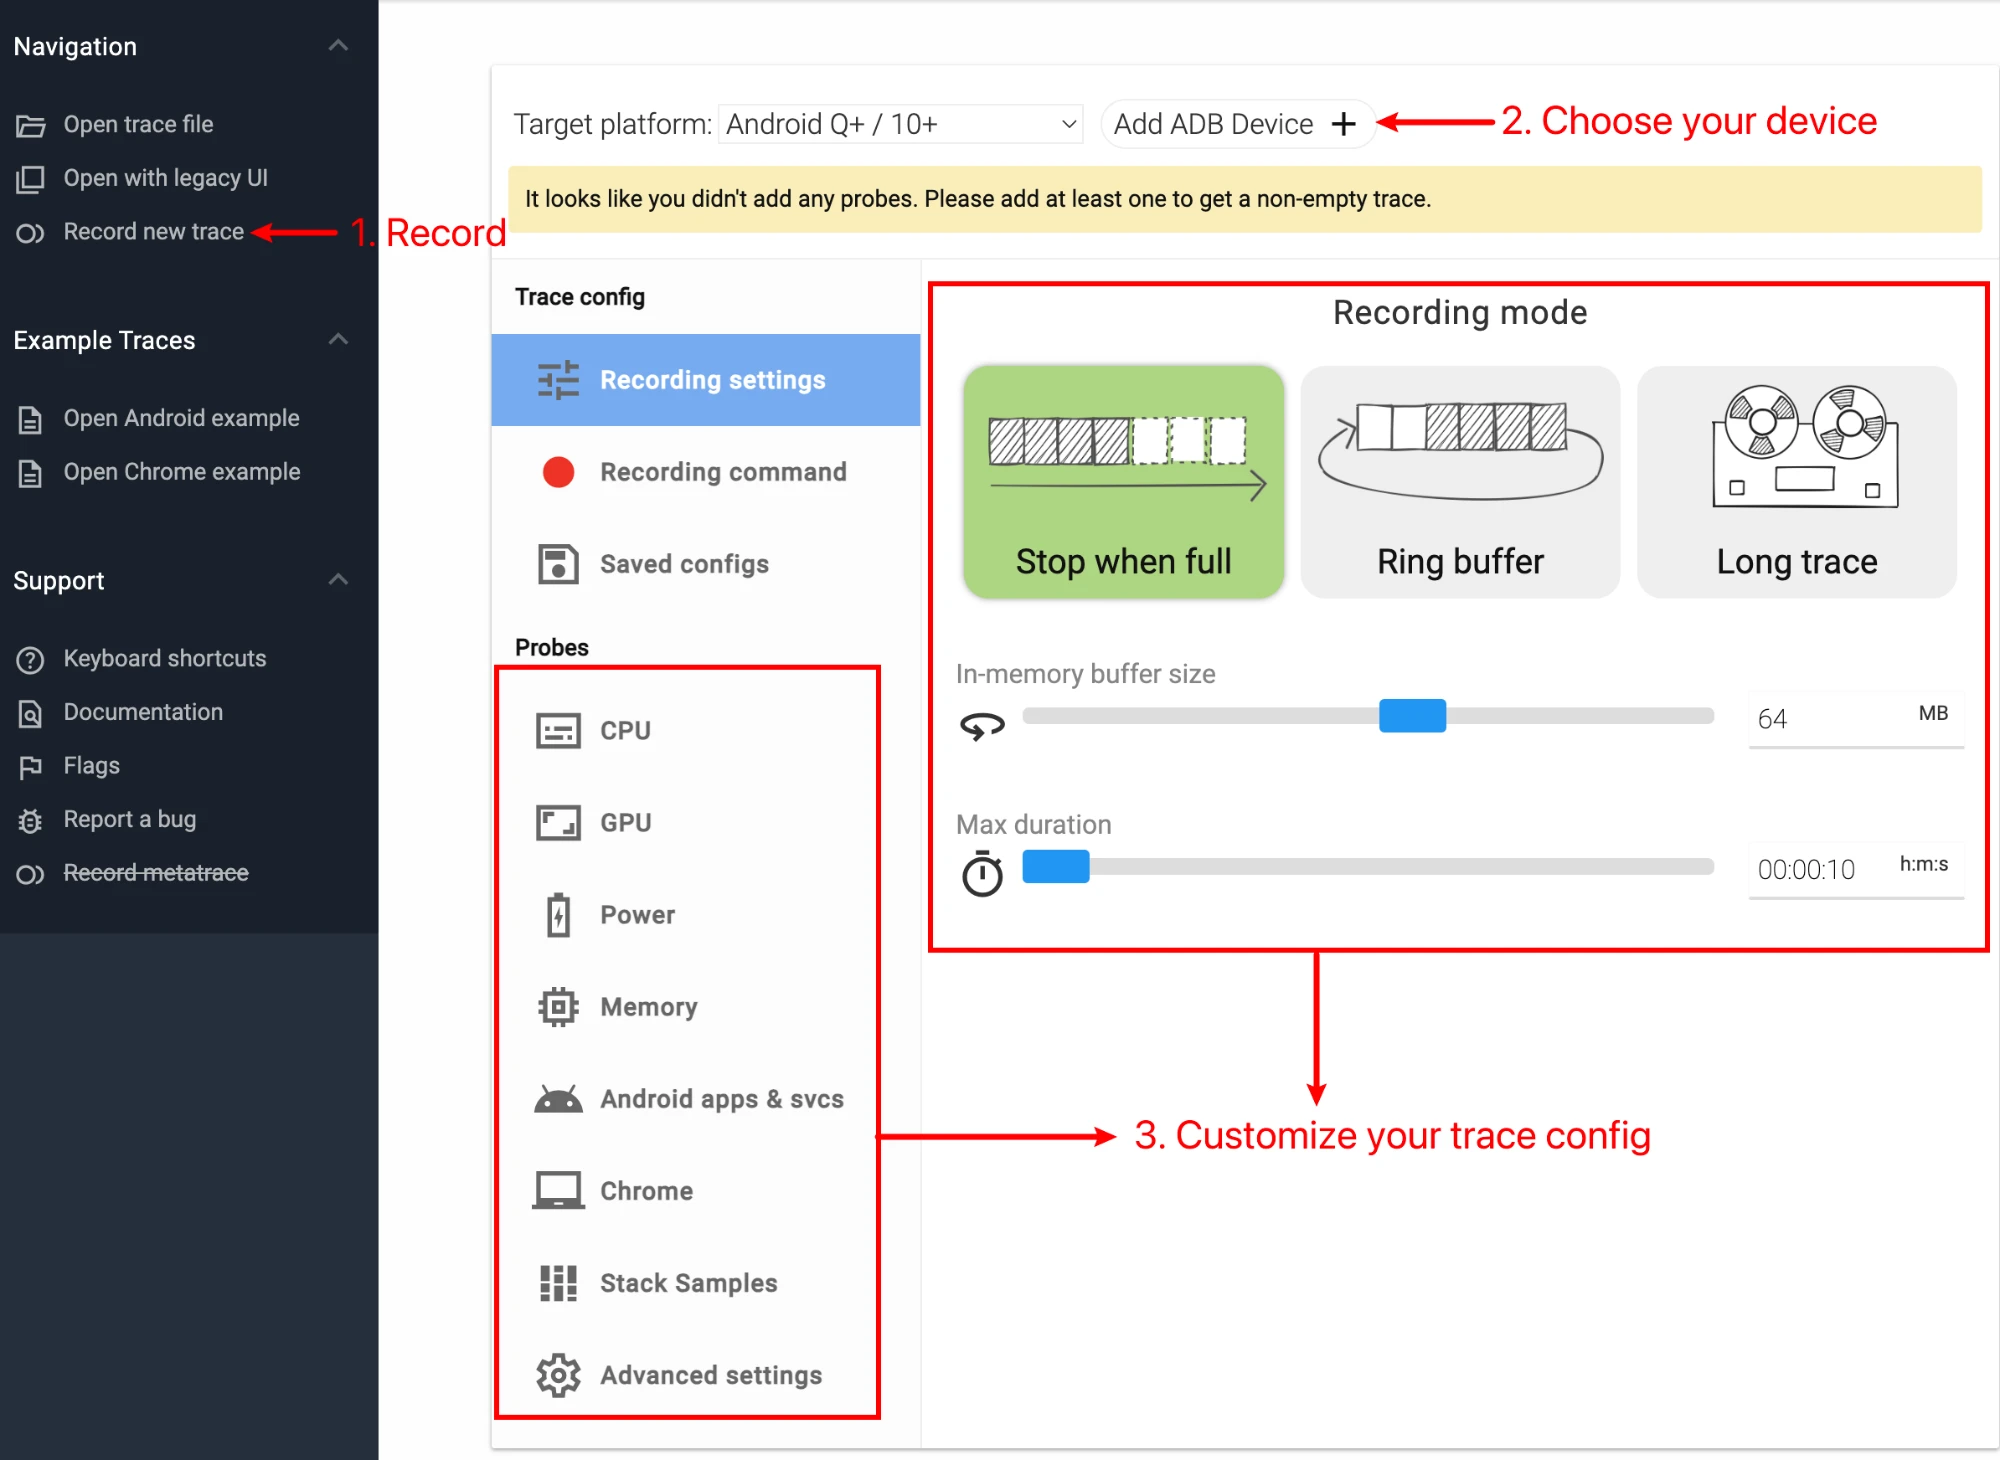Click the Advanced settings gear icon
Image resolution: width=2000 pixels, height=1460 pixels.
click(558, 1375)
